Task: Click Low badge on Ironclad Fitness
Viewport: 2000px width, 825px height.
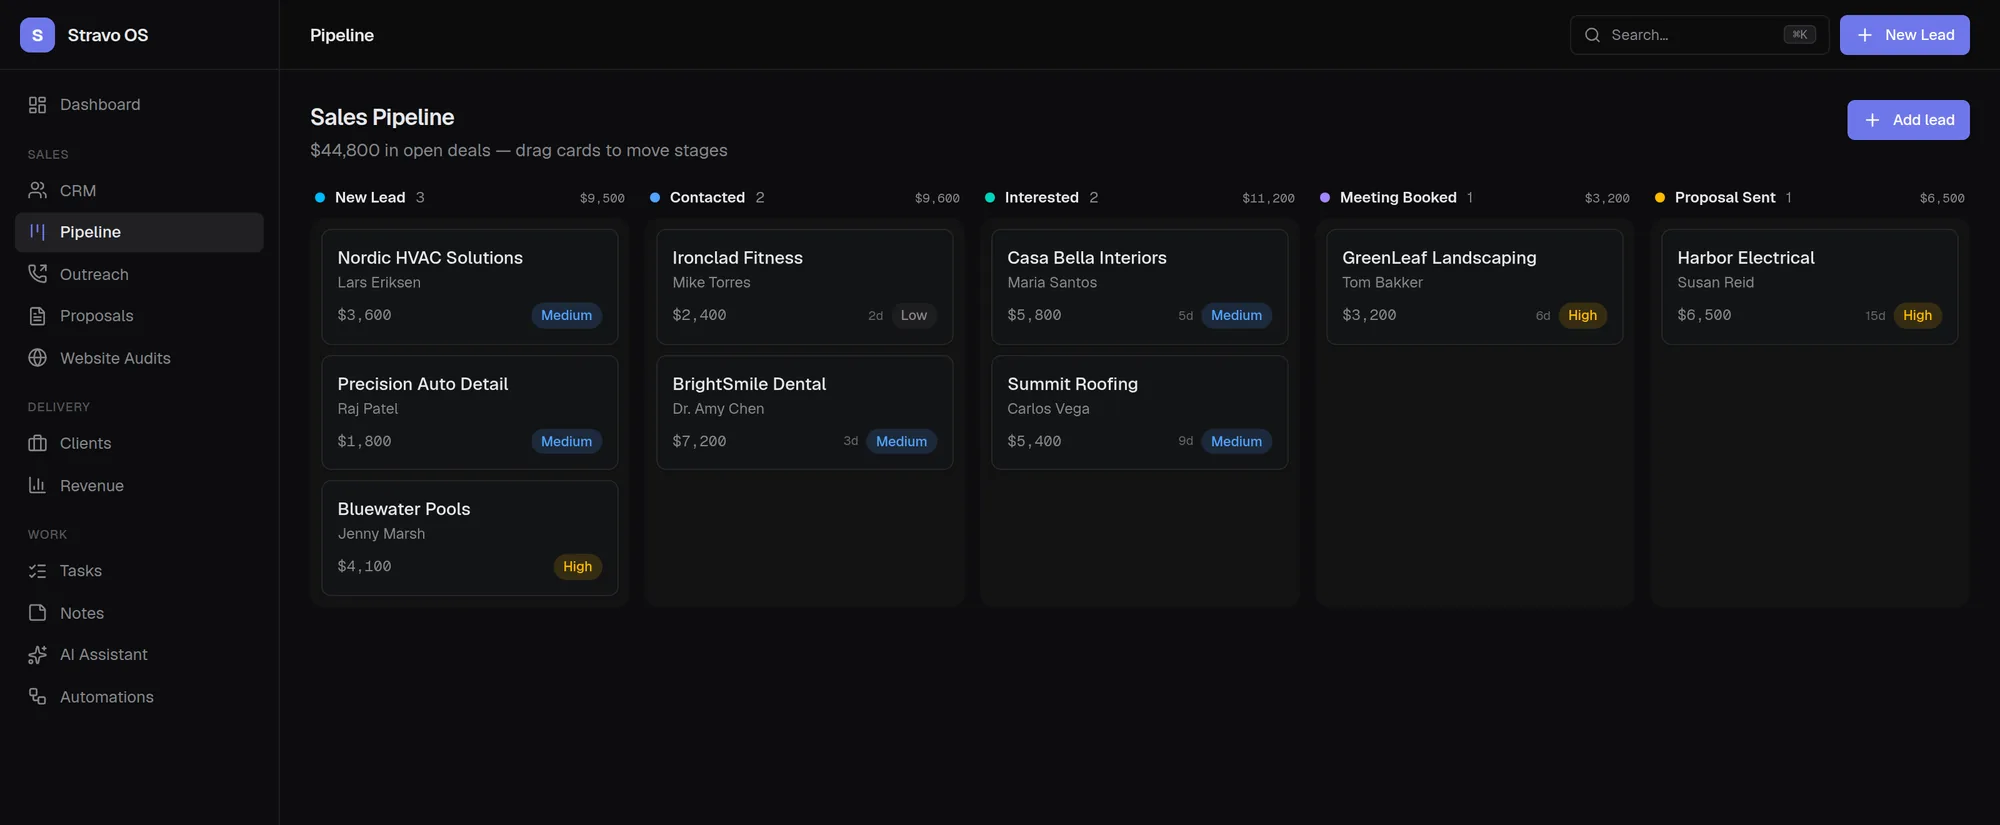Action: (x=913, y=315)
